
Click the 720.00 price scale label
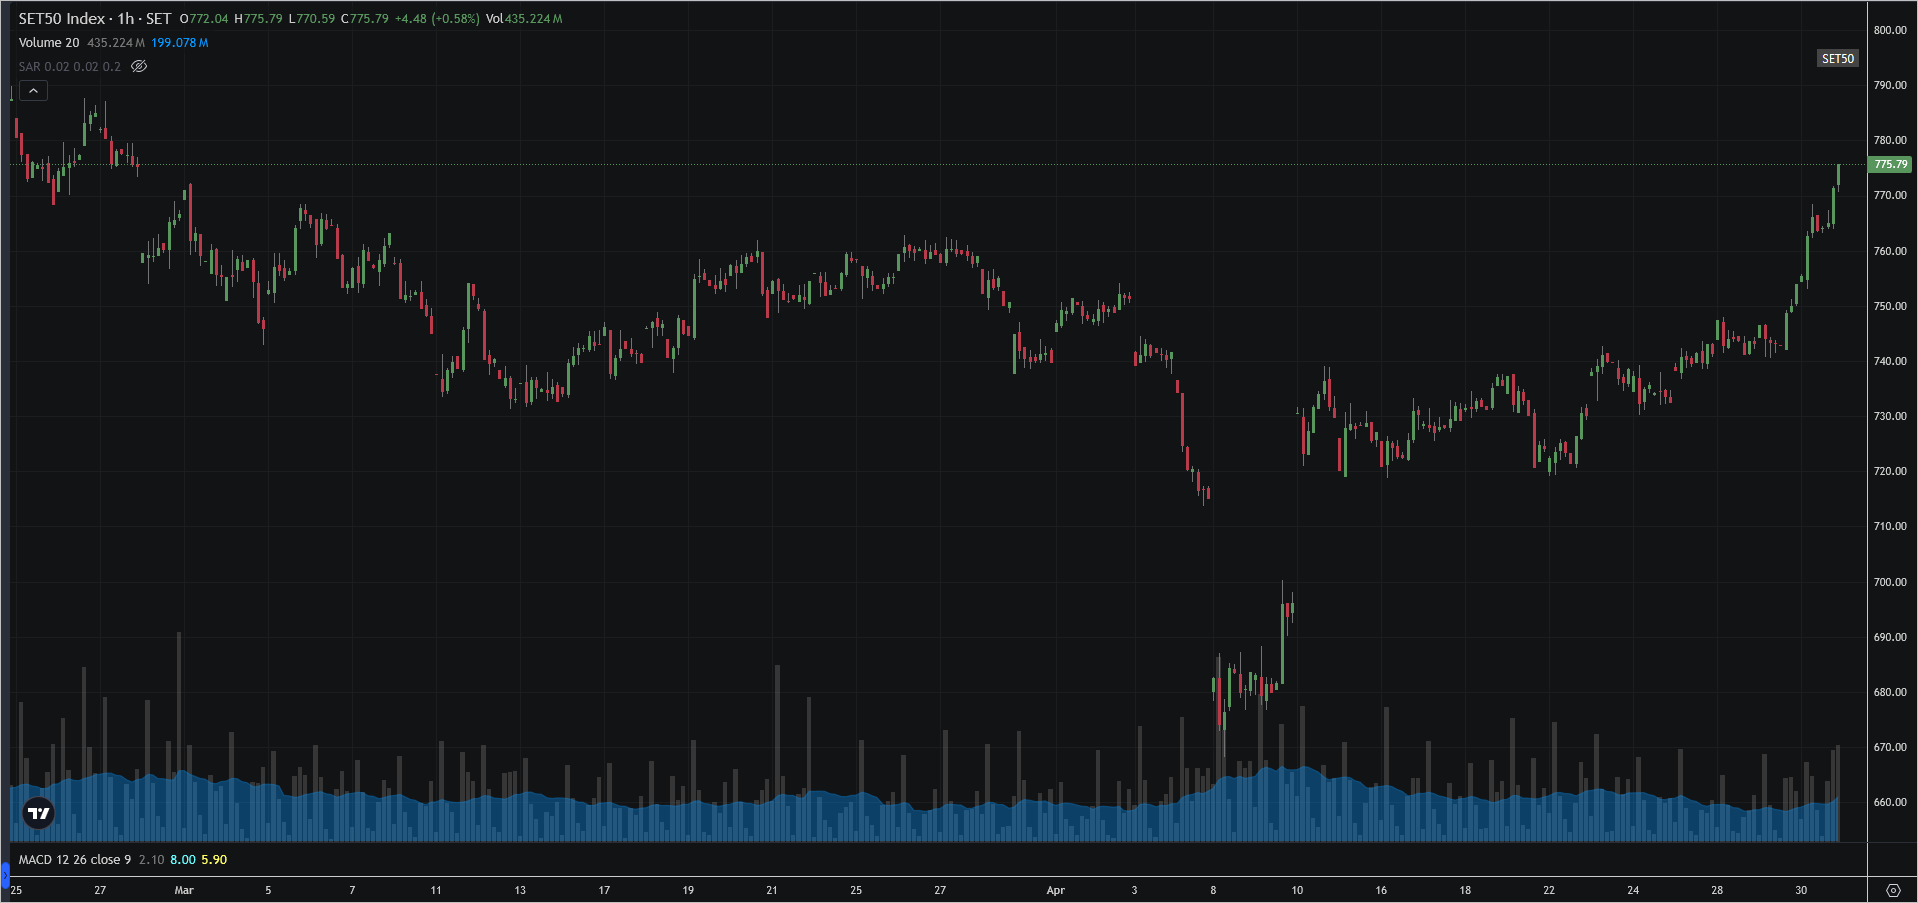pyautogui.click(x=1890, y=471)
